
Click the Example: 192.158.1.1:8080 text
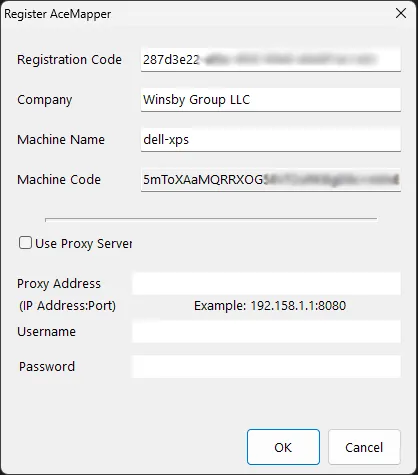(x=270, y=306)
